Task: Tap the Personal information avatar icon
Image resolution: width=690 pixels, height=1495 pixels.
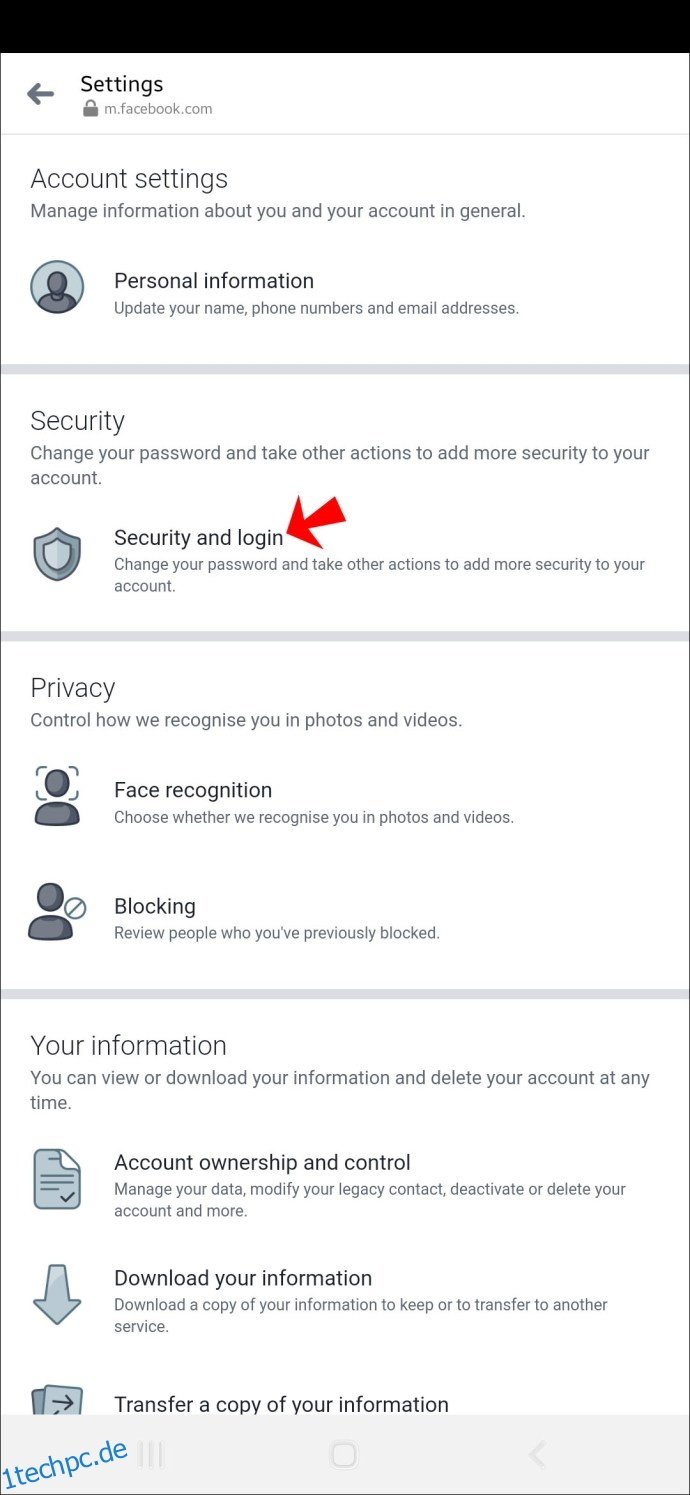Action: [x=56, y=289]
